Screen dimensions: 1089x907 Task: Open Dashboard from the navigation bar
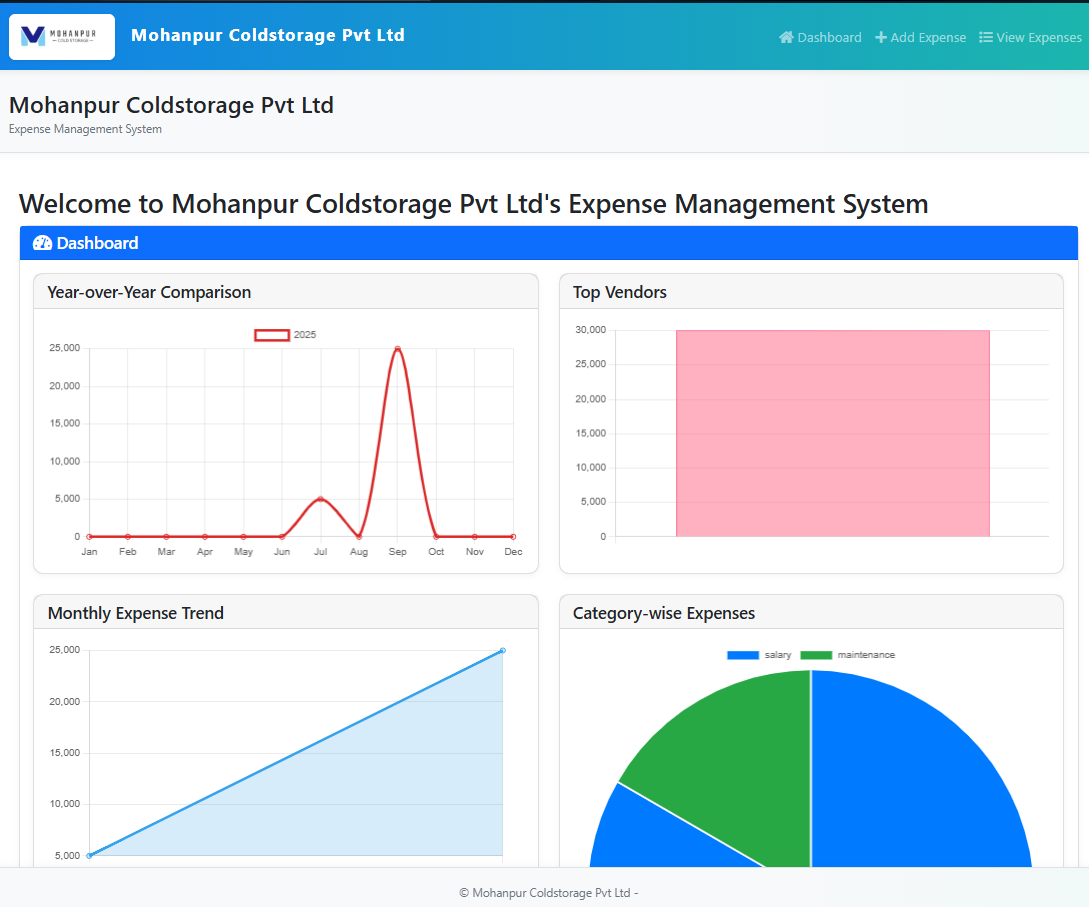(829, 37)
